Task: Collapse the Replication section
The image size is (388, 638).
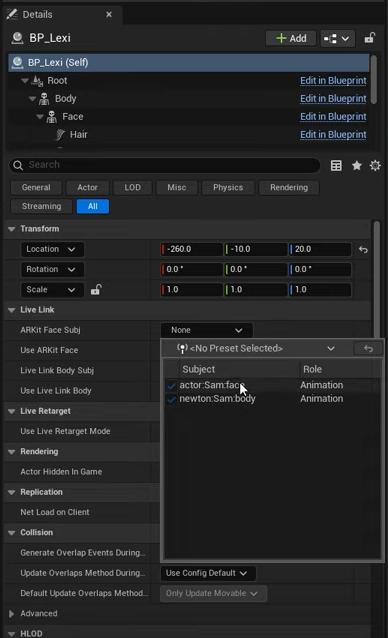Action: point(11,492)
